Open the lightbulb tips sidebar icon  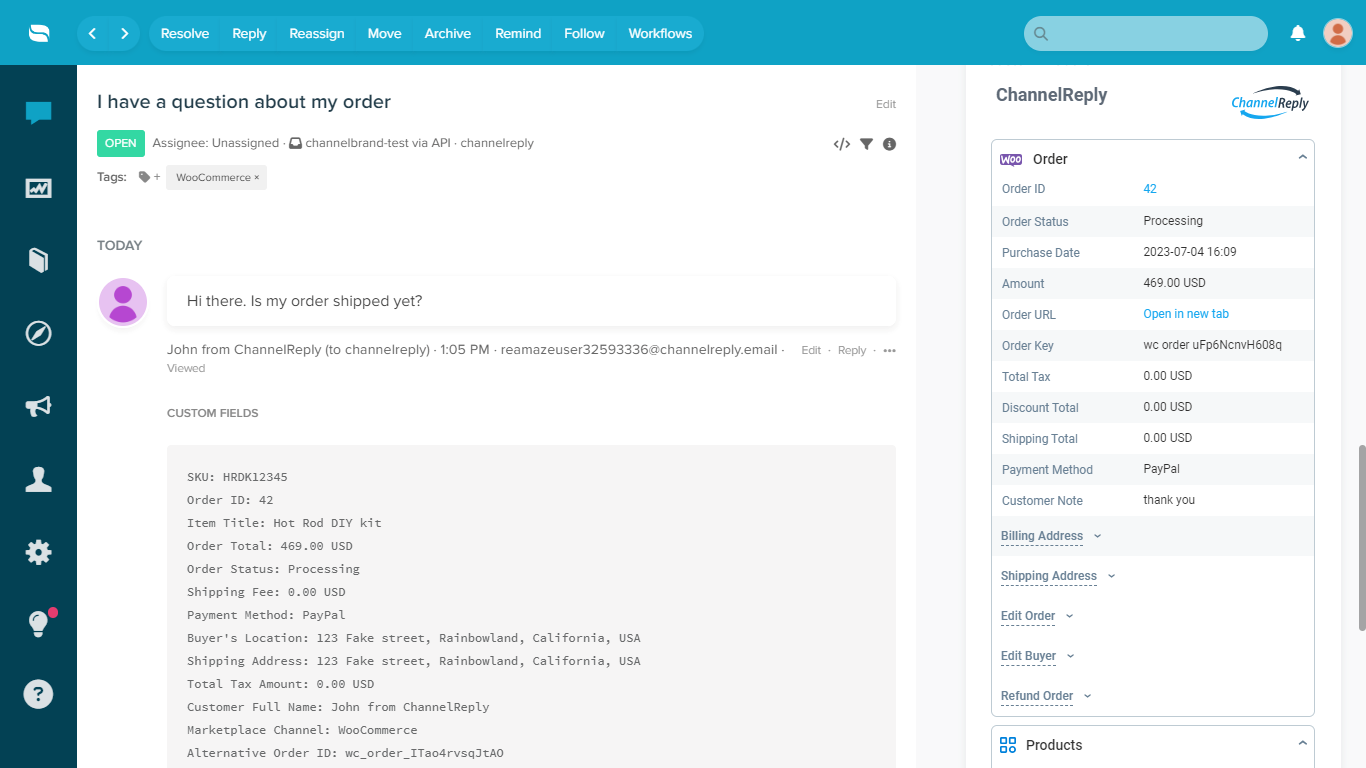pos(38,624)
